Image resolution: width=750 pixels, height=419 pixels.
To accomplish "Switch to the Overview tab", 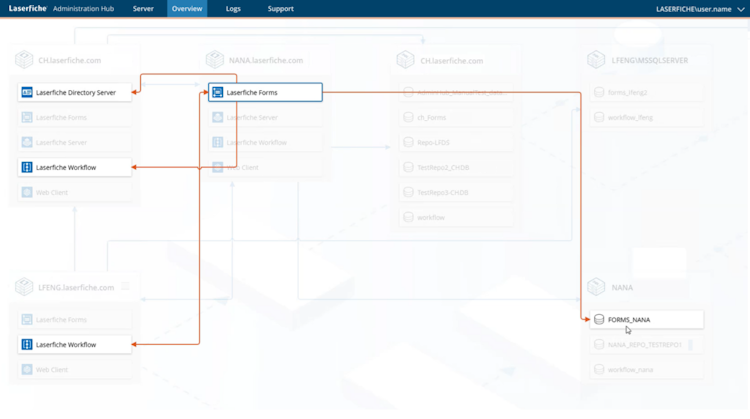I will [187, 9].
